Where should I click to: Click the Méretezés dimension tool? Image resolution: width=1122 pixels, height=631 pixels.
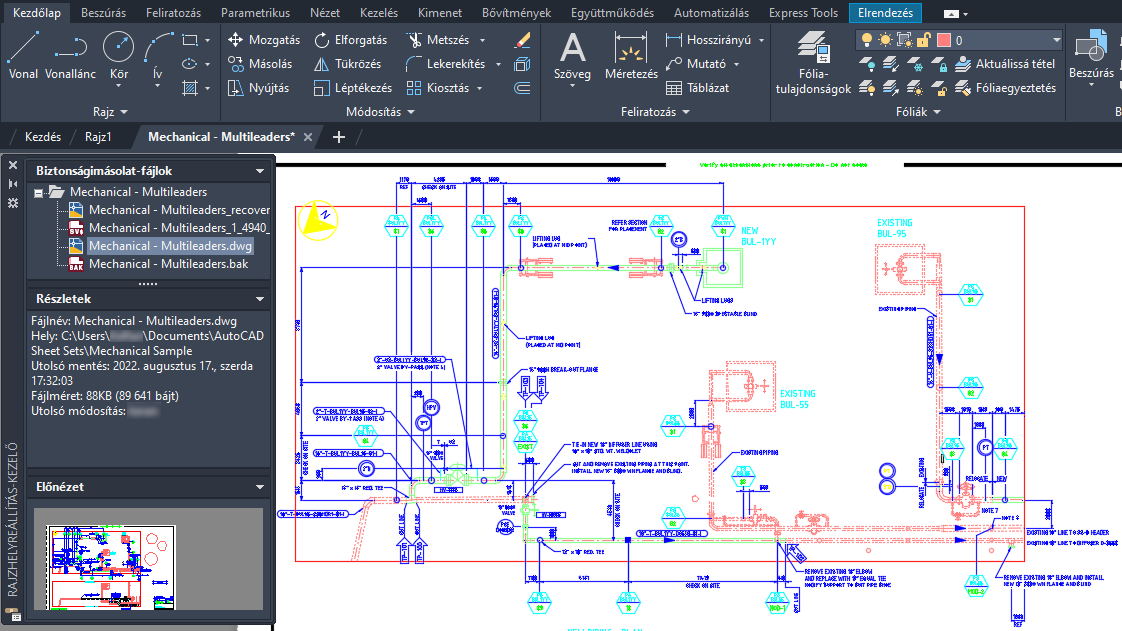[631, 55]
